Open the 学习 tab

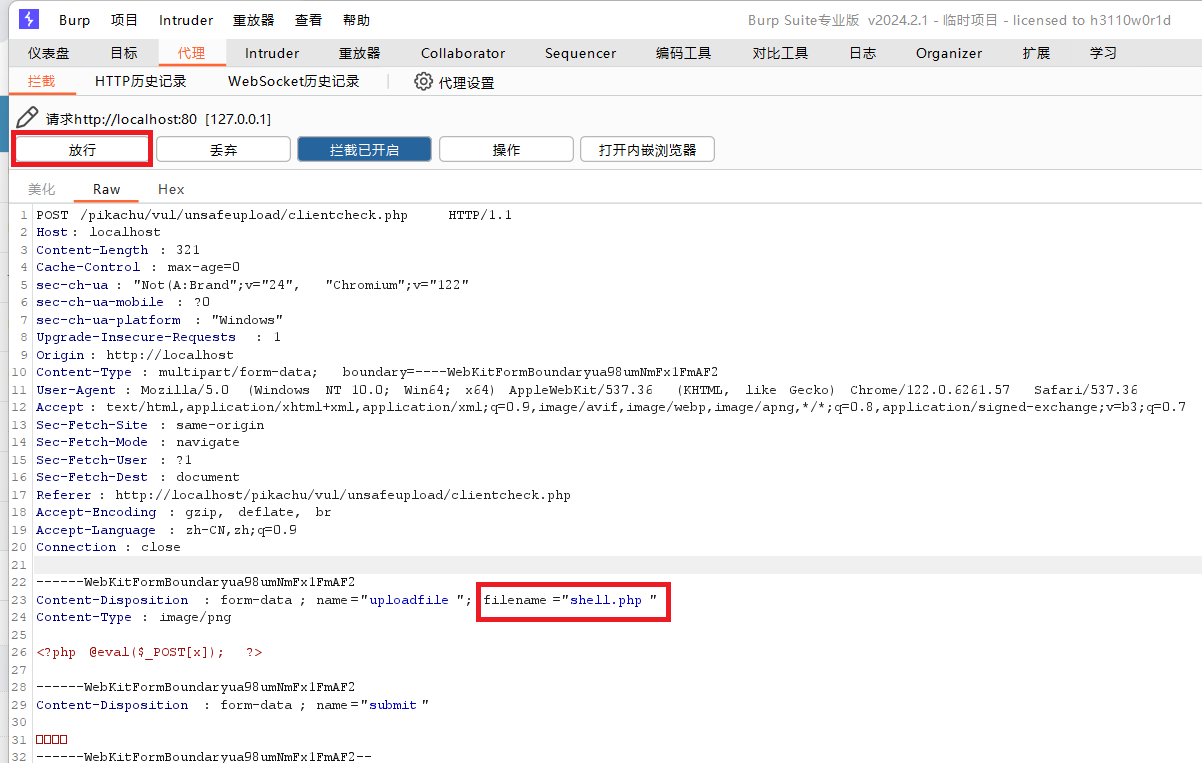pyautogui.click(x=1103, y=53)
